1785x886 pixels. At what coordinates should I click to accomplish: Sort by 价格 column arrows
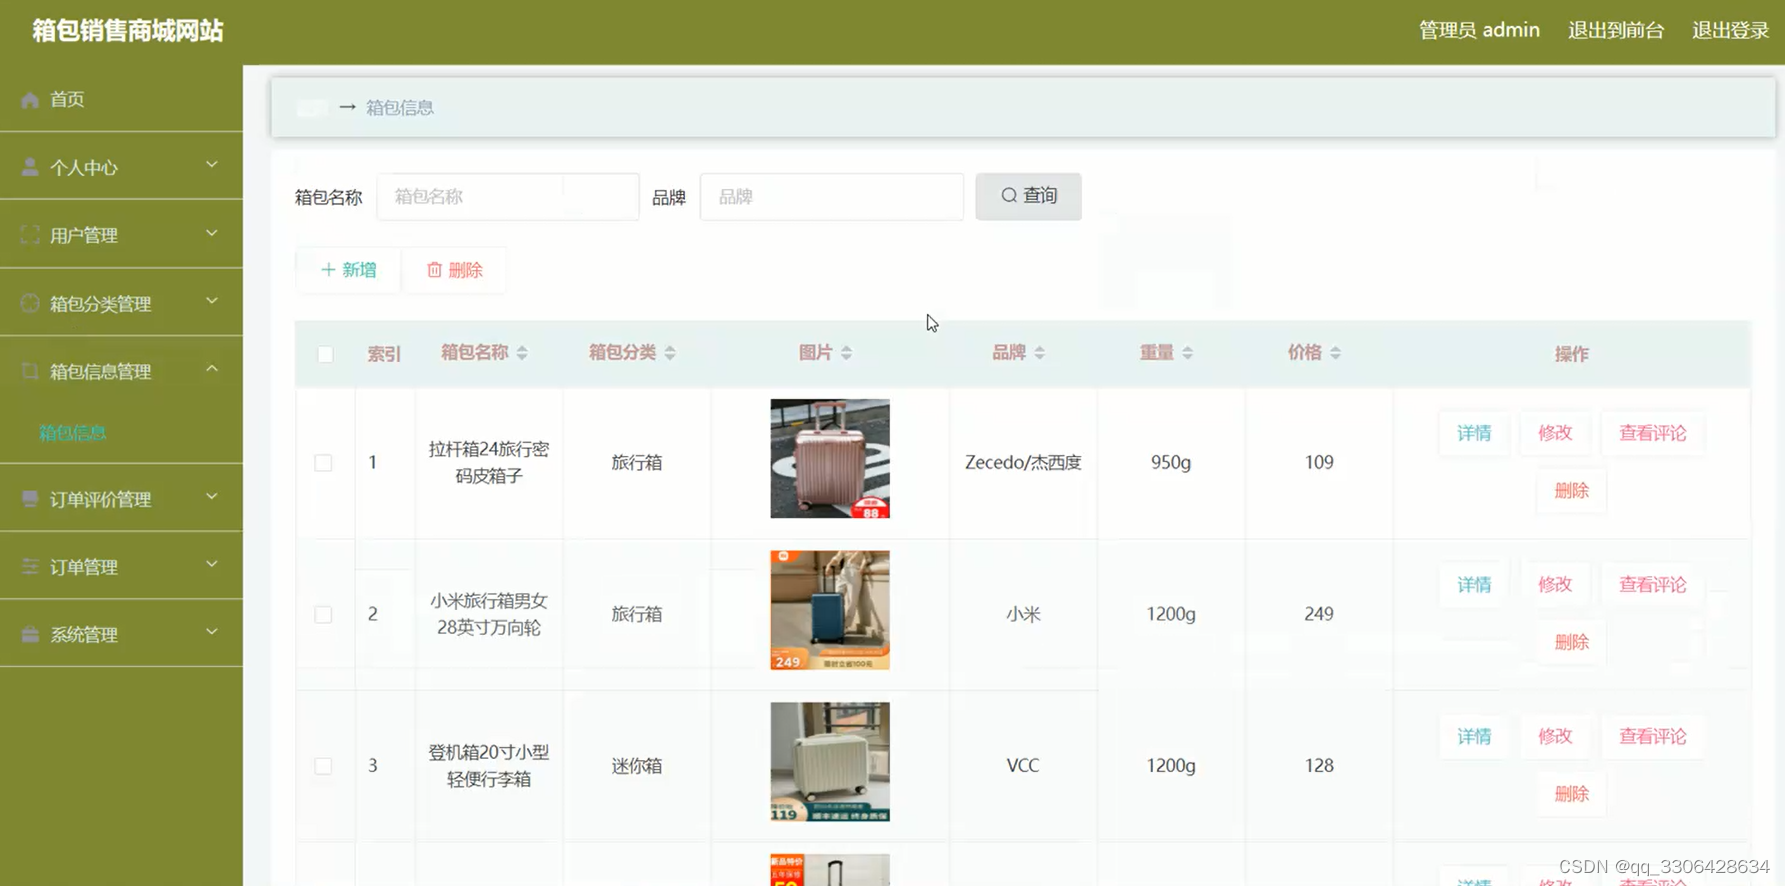1335,353
